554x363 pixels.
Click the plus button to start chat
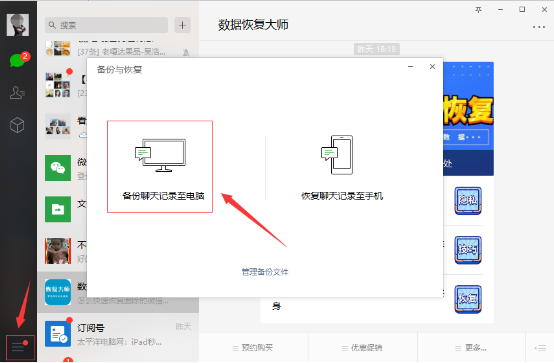pyautogui.click(x=182, y=25)
